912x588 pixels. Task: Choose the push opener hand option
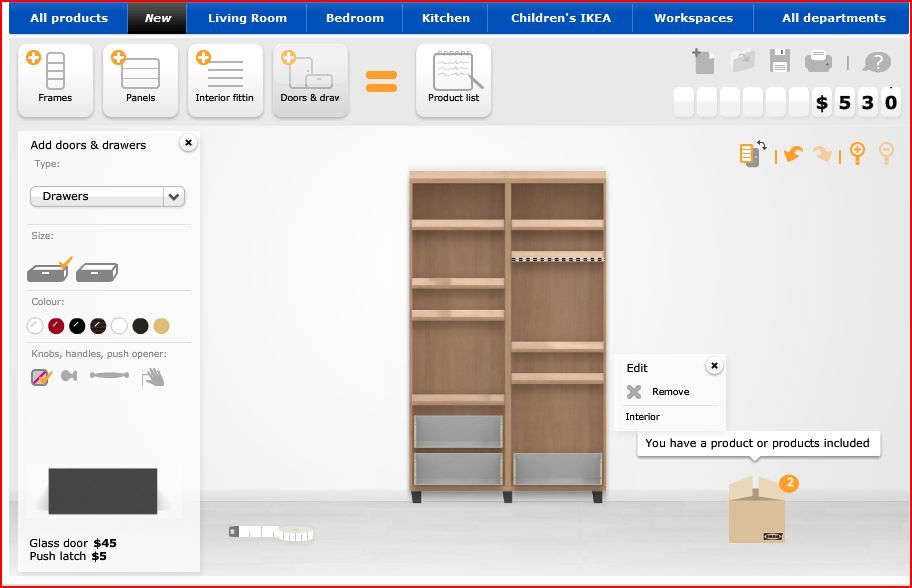point(154,377)
